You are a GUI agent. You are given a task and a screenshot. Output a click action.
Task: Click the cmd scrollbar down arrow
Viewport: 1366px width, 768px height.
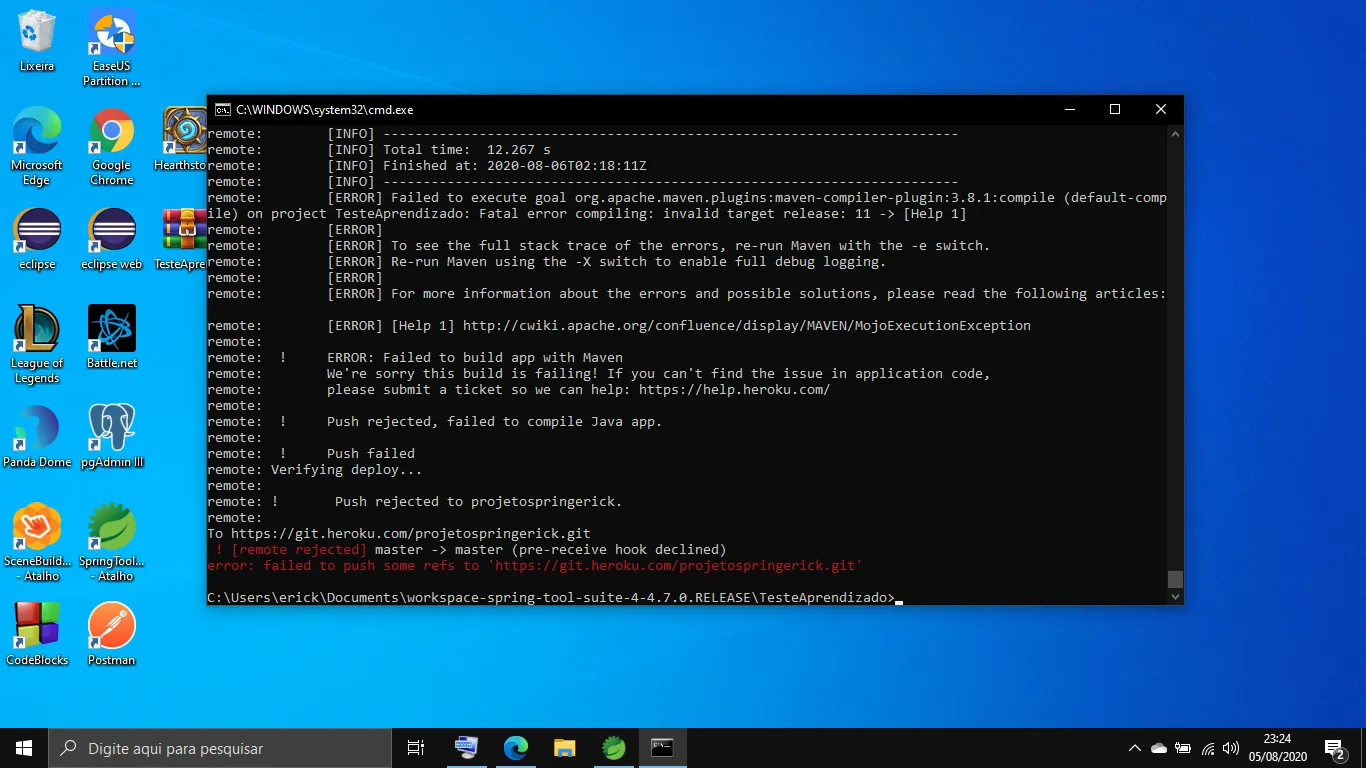pyautogui.click(x=1175, y=596)
